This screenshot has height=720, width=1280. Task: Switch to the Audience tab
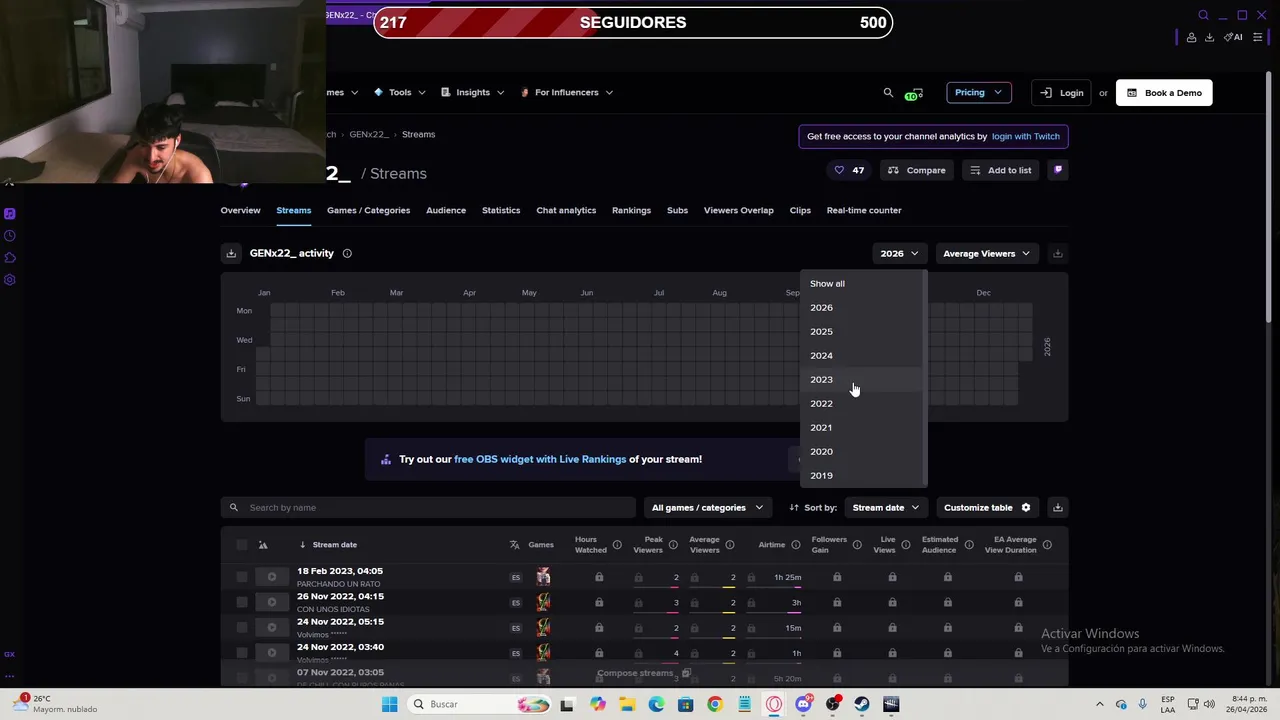pyautogui.click(x=446, y=210)
